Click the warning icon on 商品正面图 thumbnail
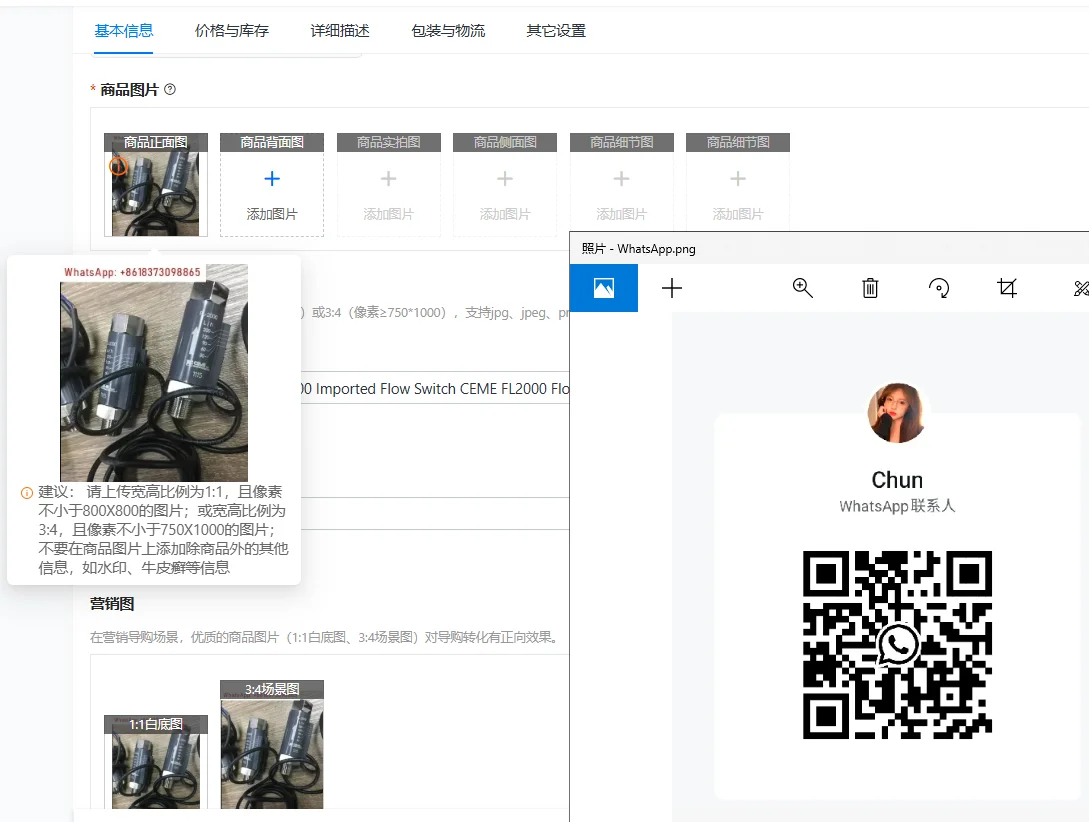Screen dimensions: 1089x822 [x=119, y=165]
